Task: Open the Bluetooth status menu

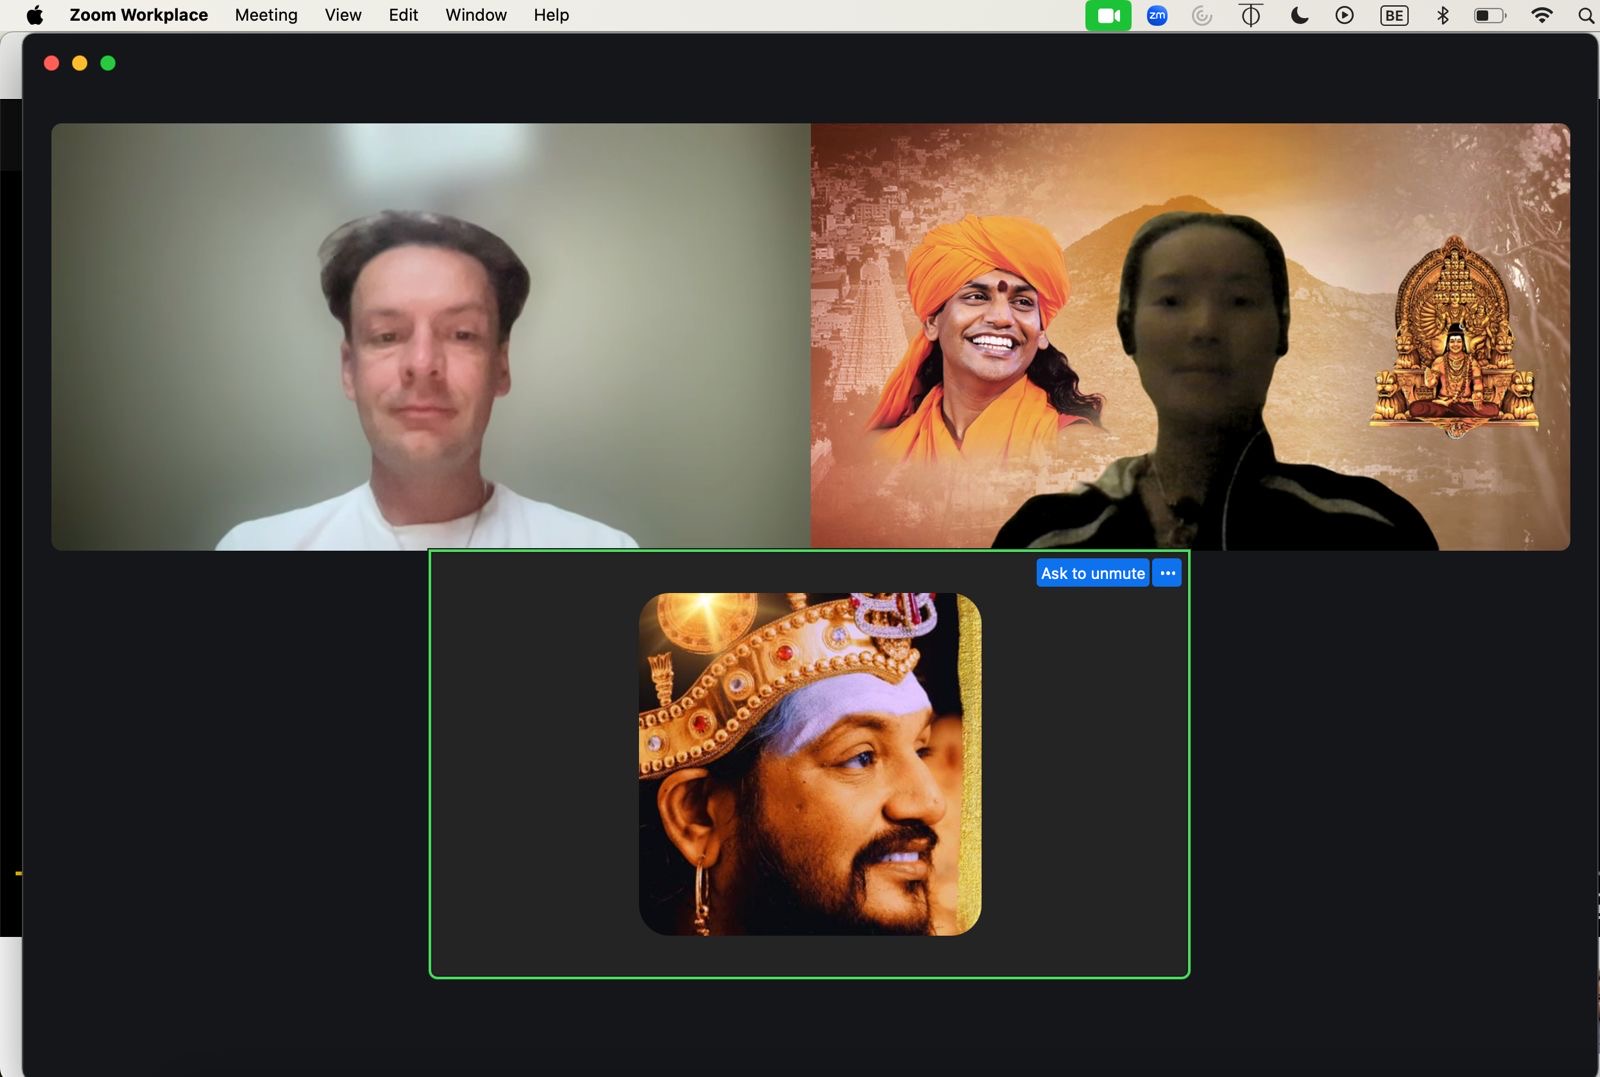Action: coord(1442,15)
